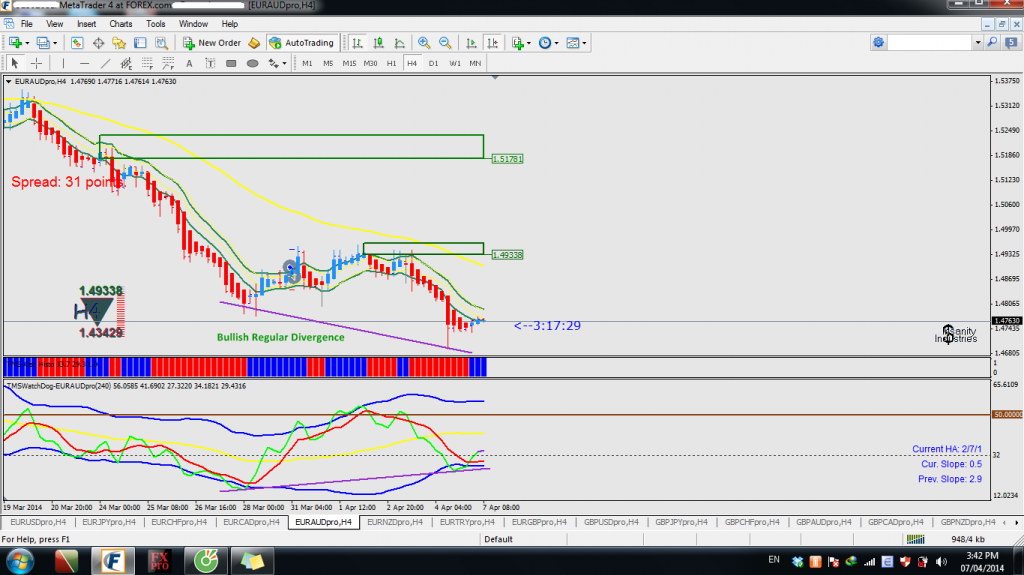Open the Strategy Tester icon
Image resolution: width=1024 pixels, height=575 pixels.
[161, 42]
